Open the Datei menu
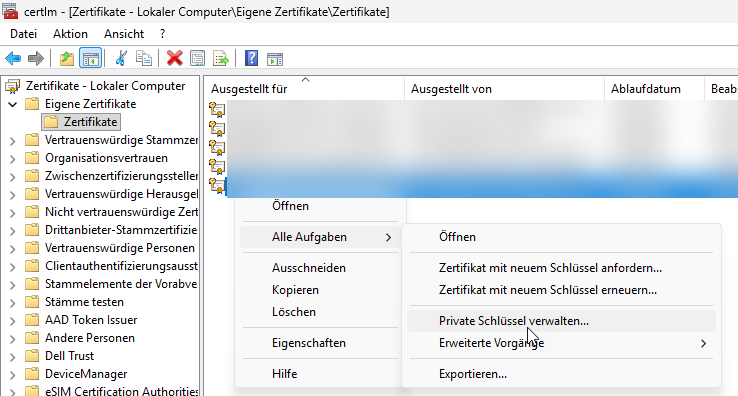738x396 pixels. pos(24,34)
